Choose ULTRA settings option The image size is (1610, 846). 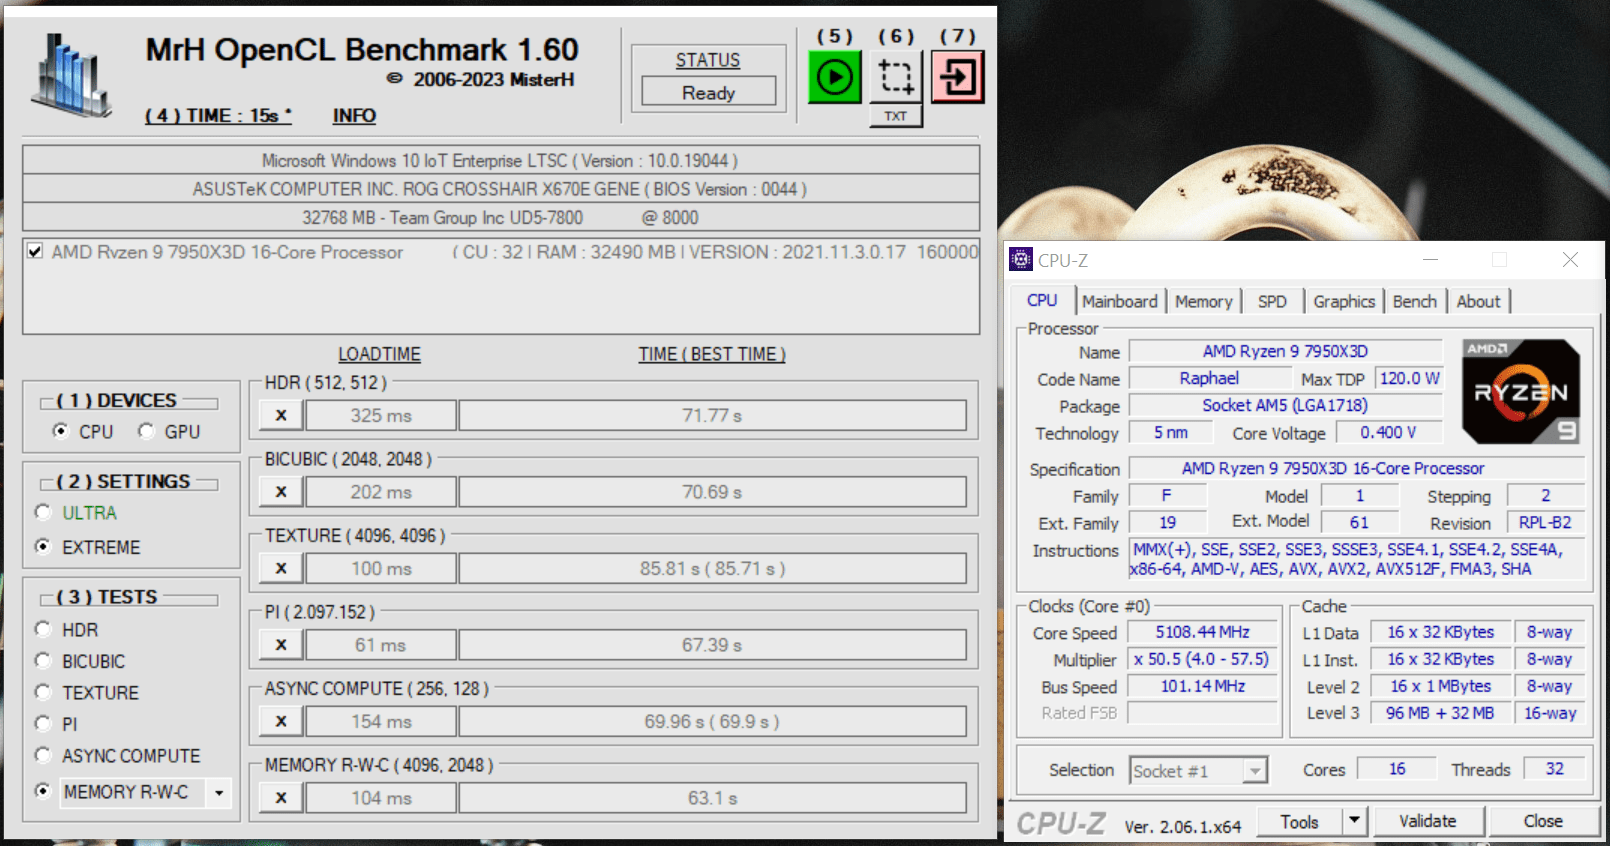pos(43,512)
